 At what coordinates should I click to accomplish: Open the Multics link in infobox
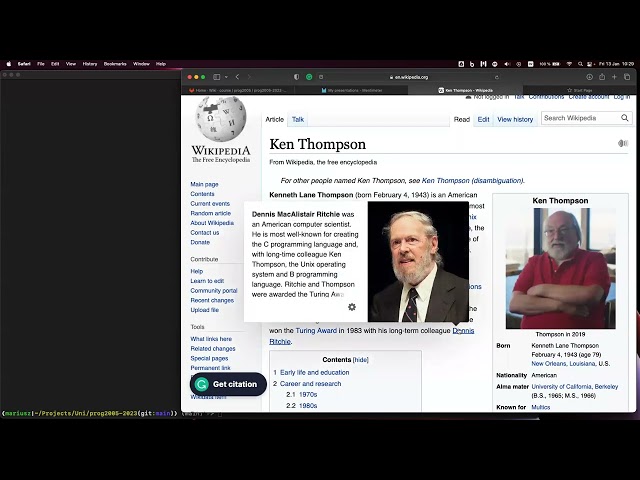541,407
